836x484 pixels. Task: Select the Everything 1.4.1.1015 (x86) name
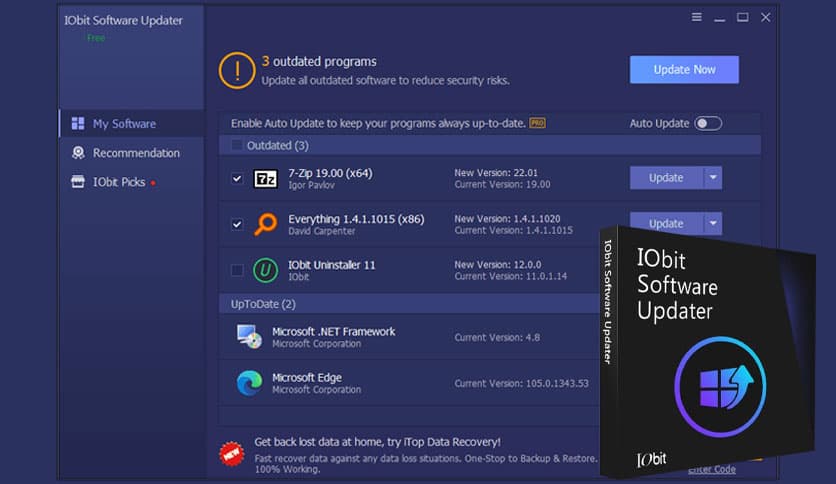pyautogui.click(x=356, y=219)
